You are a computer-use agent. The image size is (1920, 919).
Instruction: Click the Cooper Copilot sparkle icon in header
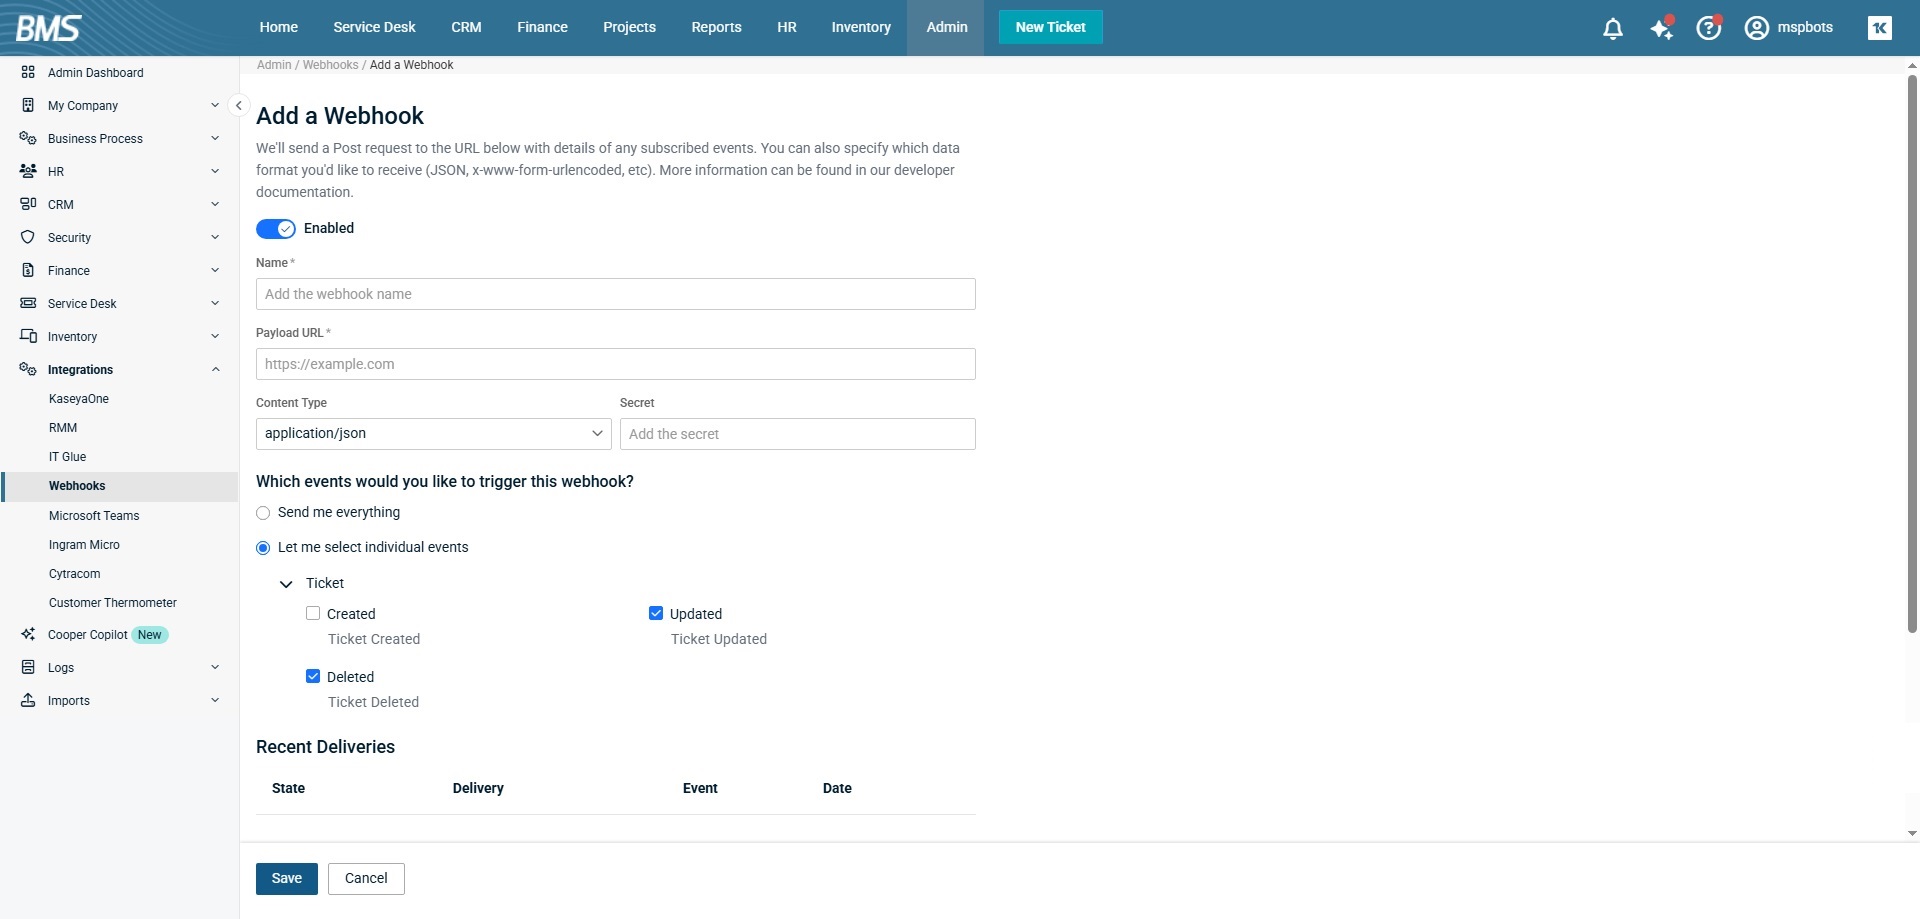tap(1661, 28)
